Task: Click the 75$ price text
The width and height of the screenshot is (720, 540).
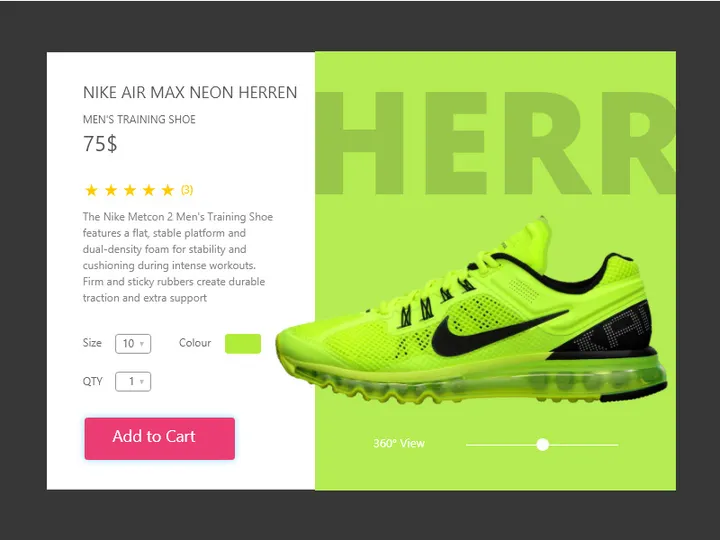Action: click(100, 144)
